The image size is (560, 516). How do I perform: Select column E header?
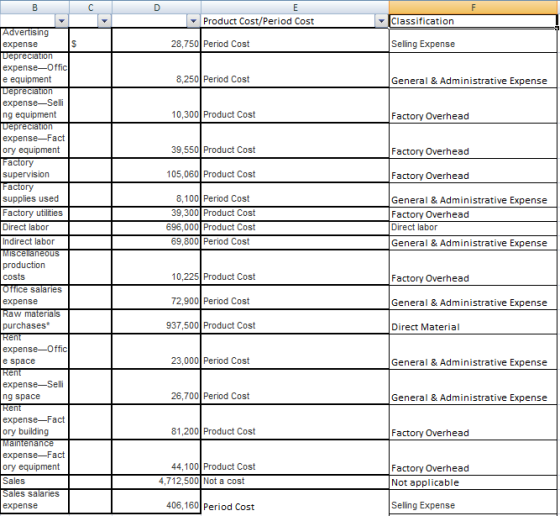(295, 7)
